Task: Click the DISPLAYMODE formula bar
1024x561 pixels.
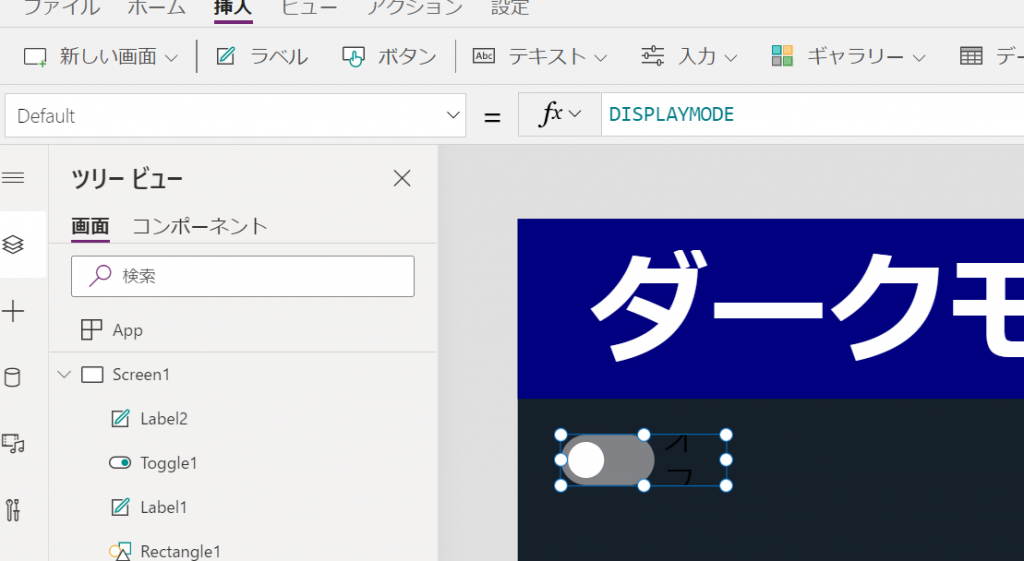Action: click(x=812, y=114)
